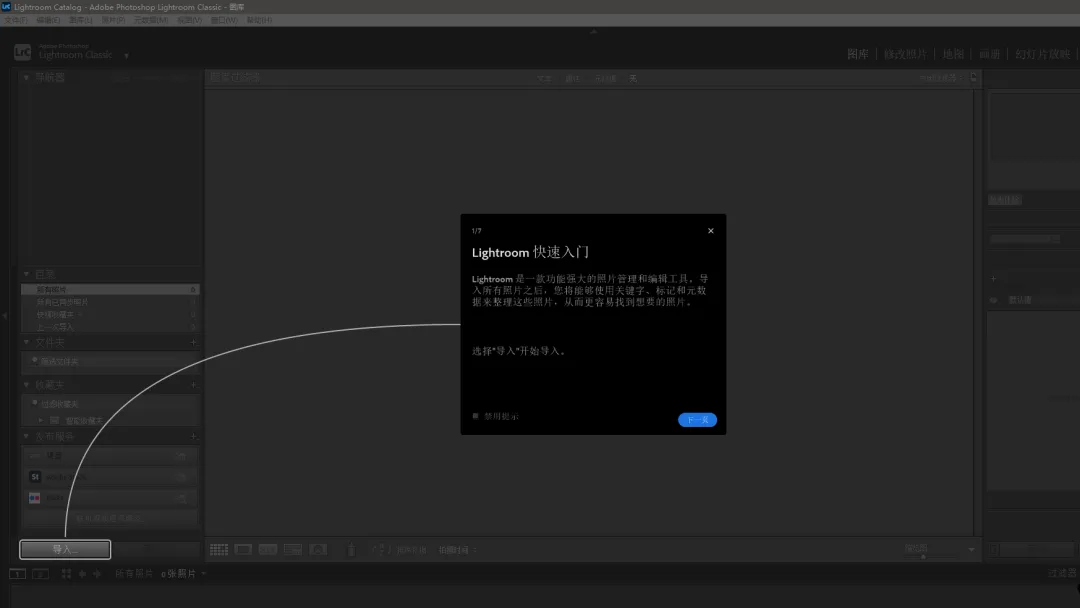Go forward with the filmstrip right arrow
This screenshot has width=1080, height=608.
click(97, 574)
